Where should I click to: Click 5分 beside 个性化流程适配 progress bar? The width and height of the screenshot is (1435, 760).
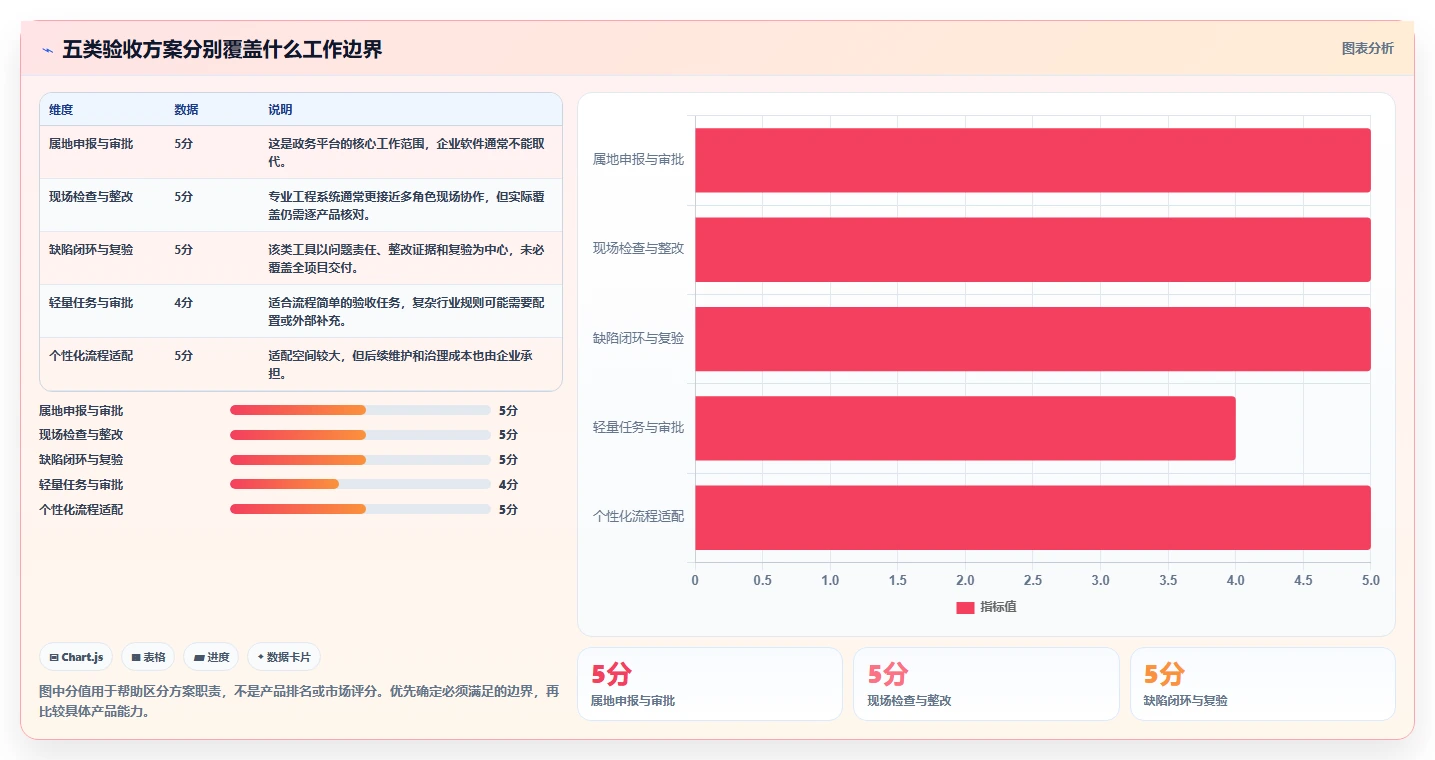(508, 510)
